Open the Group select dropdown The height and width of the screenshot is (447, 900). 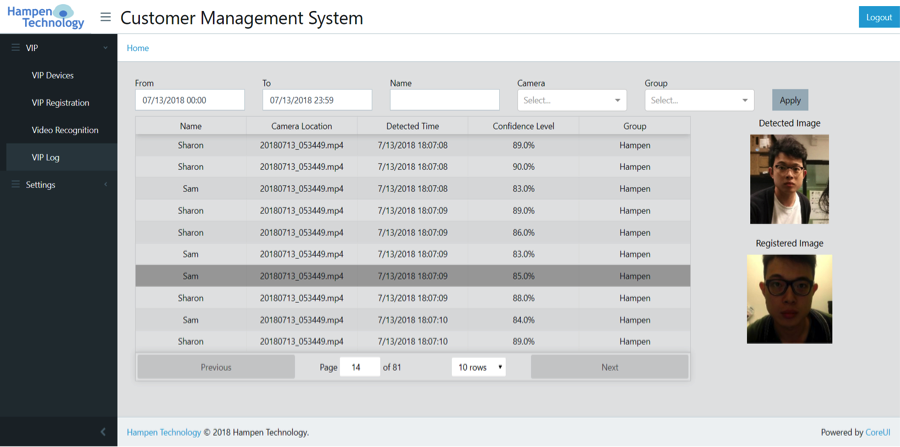[698, 100]
